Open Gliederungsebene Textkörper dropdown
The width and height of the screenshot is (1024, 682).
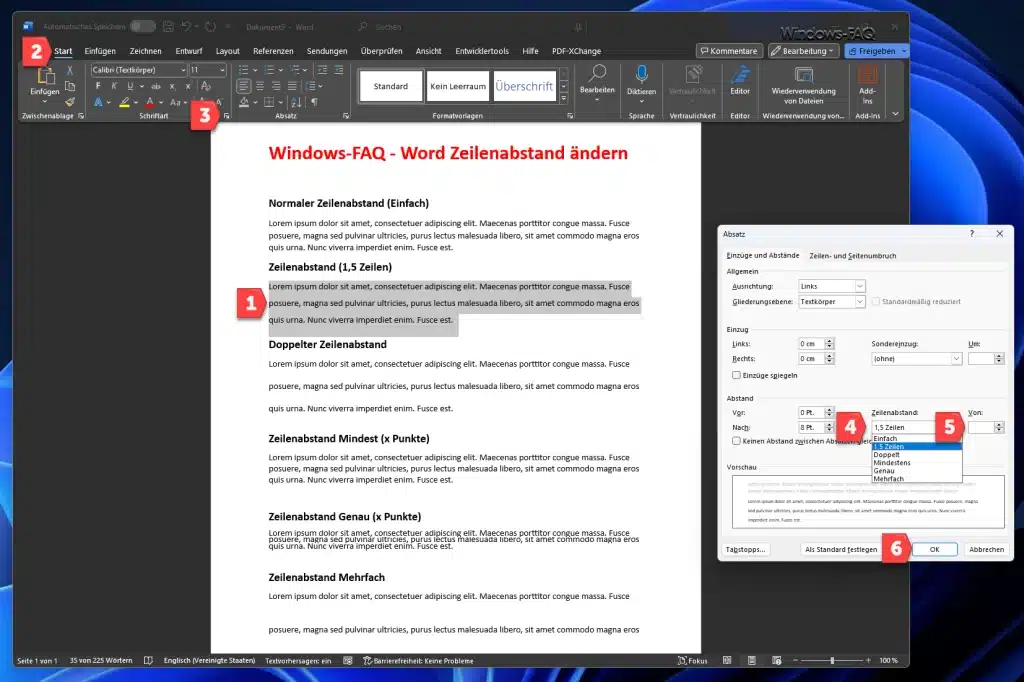click(x=860, y=301)
